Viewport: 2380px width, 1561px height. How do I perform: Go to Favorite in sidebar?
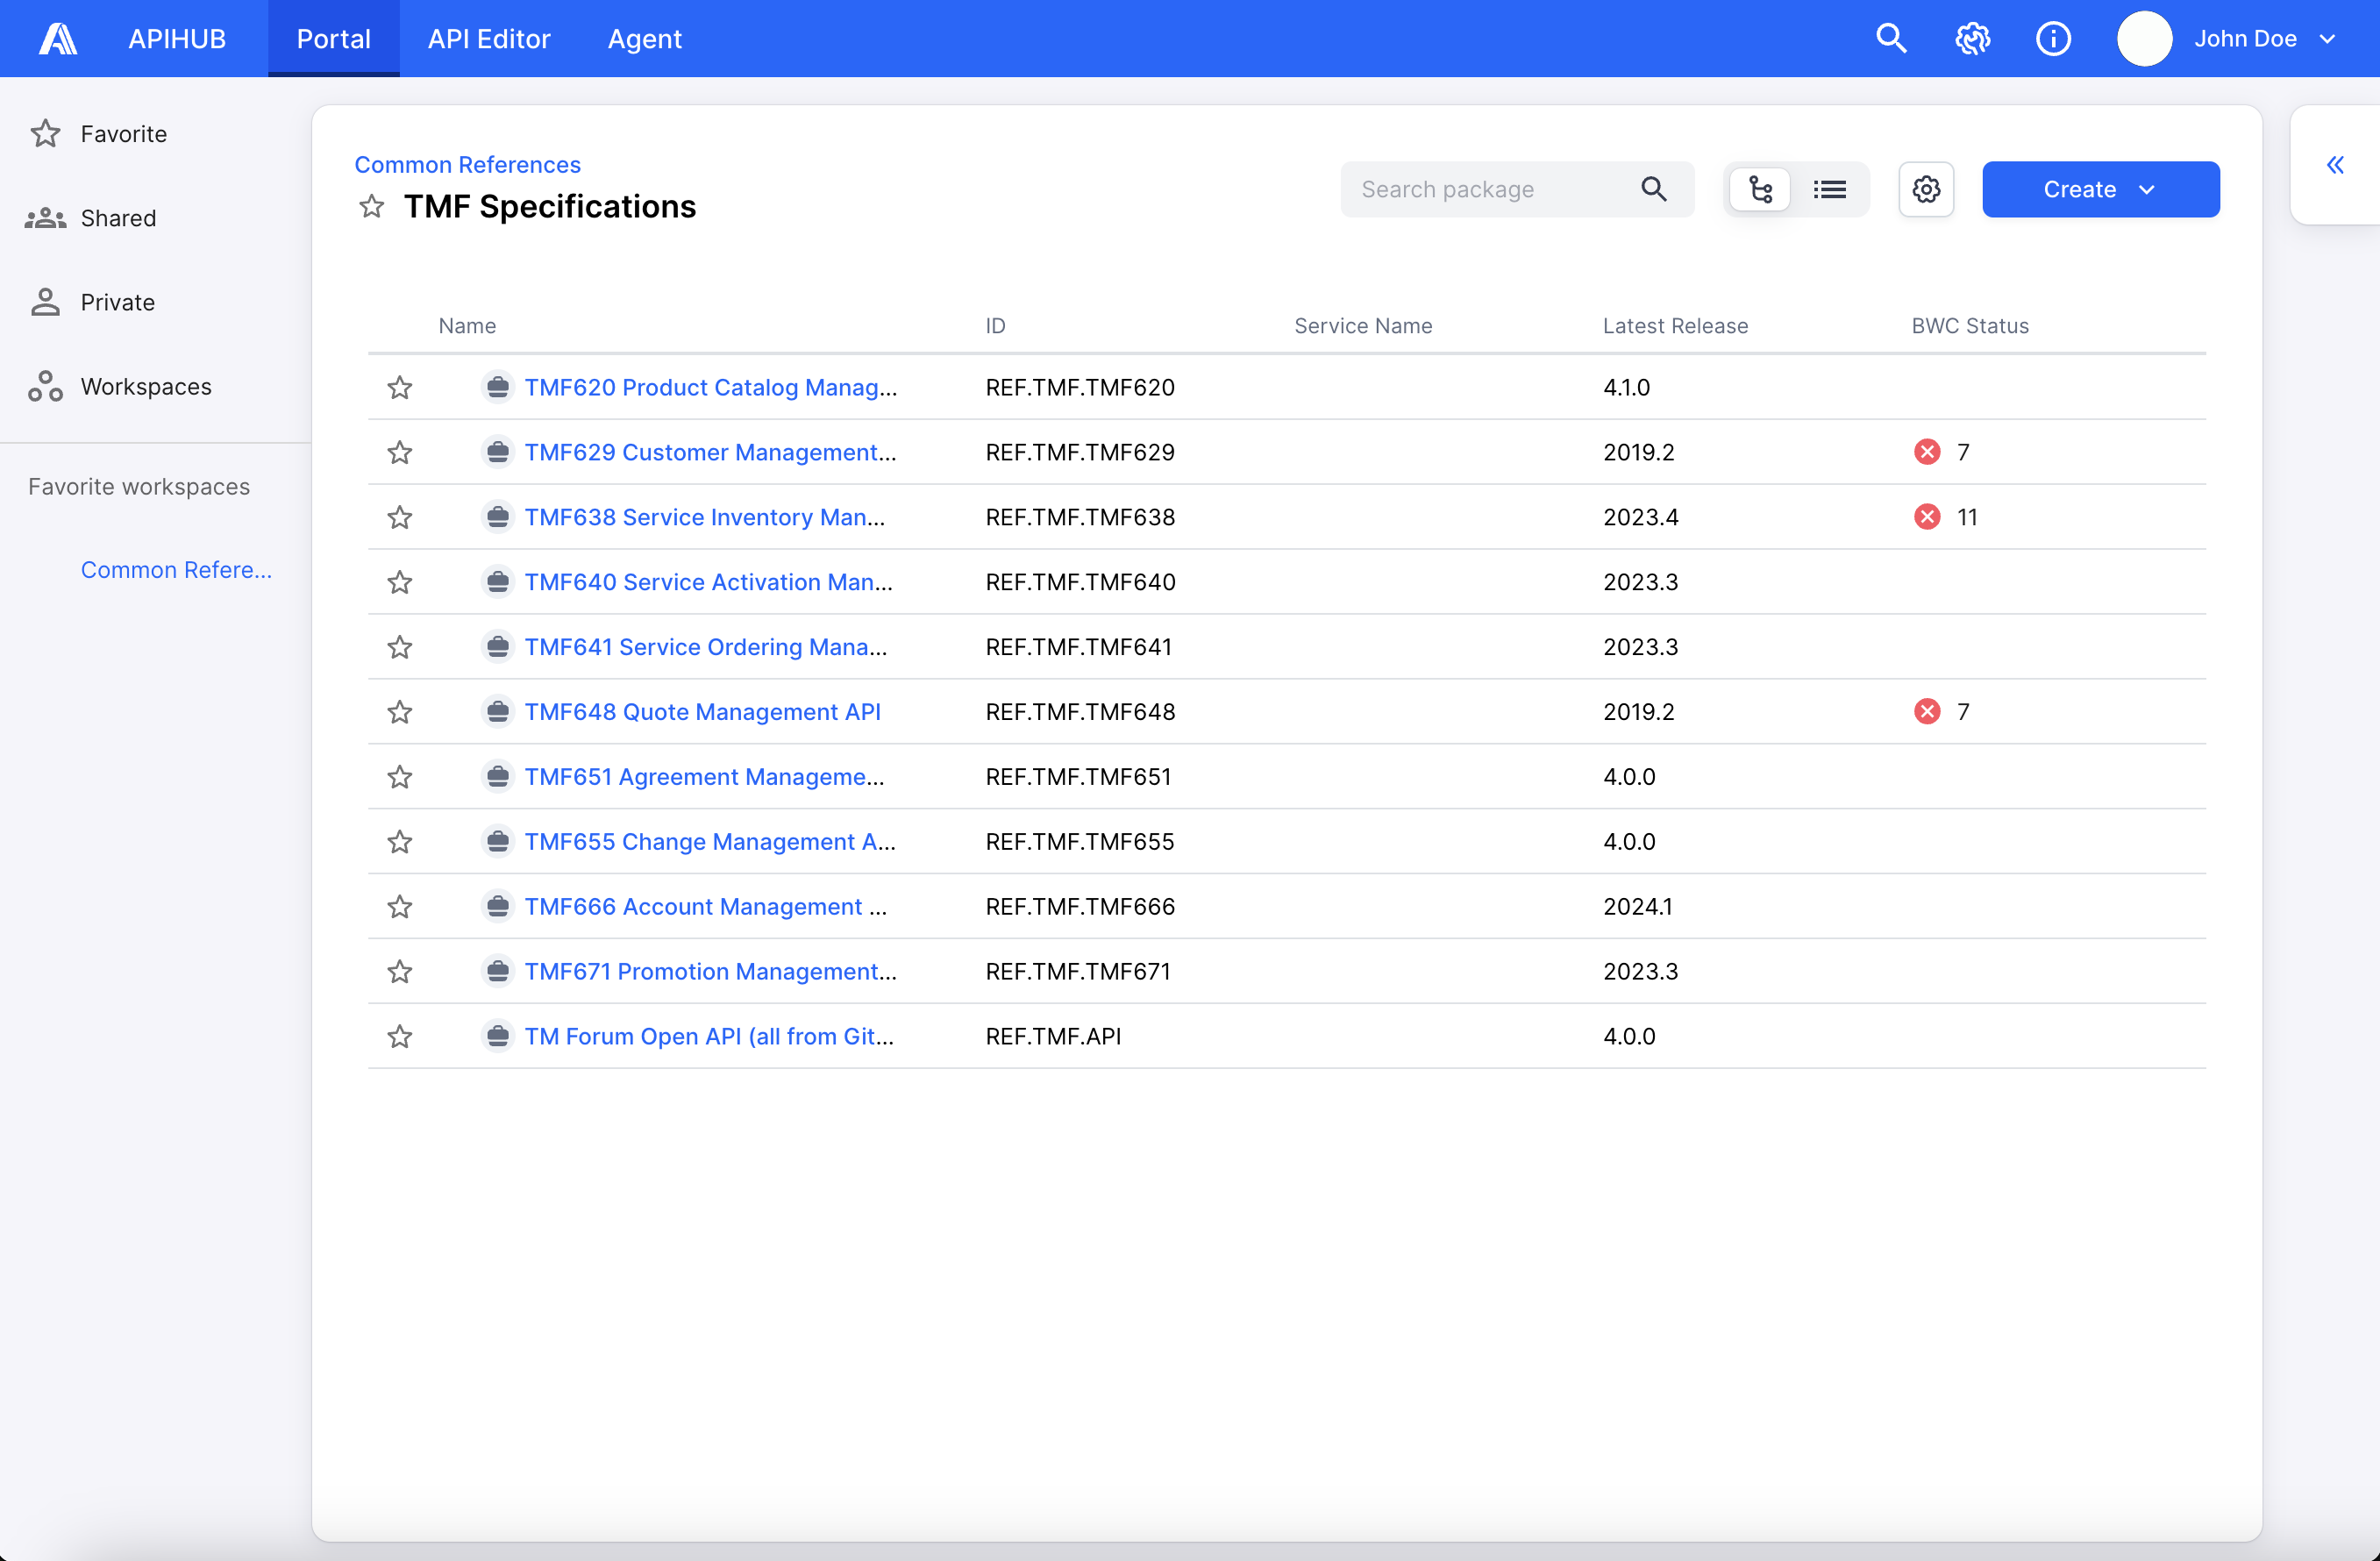click(124, 134)
